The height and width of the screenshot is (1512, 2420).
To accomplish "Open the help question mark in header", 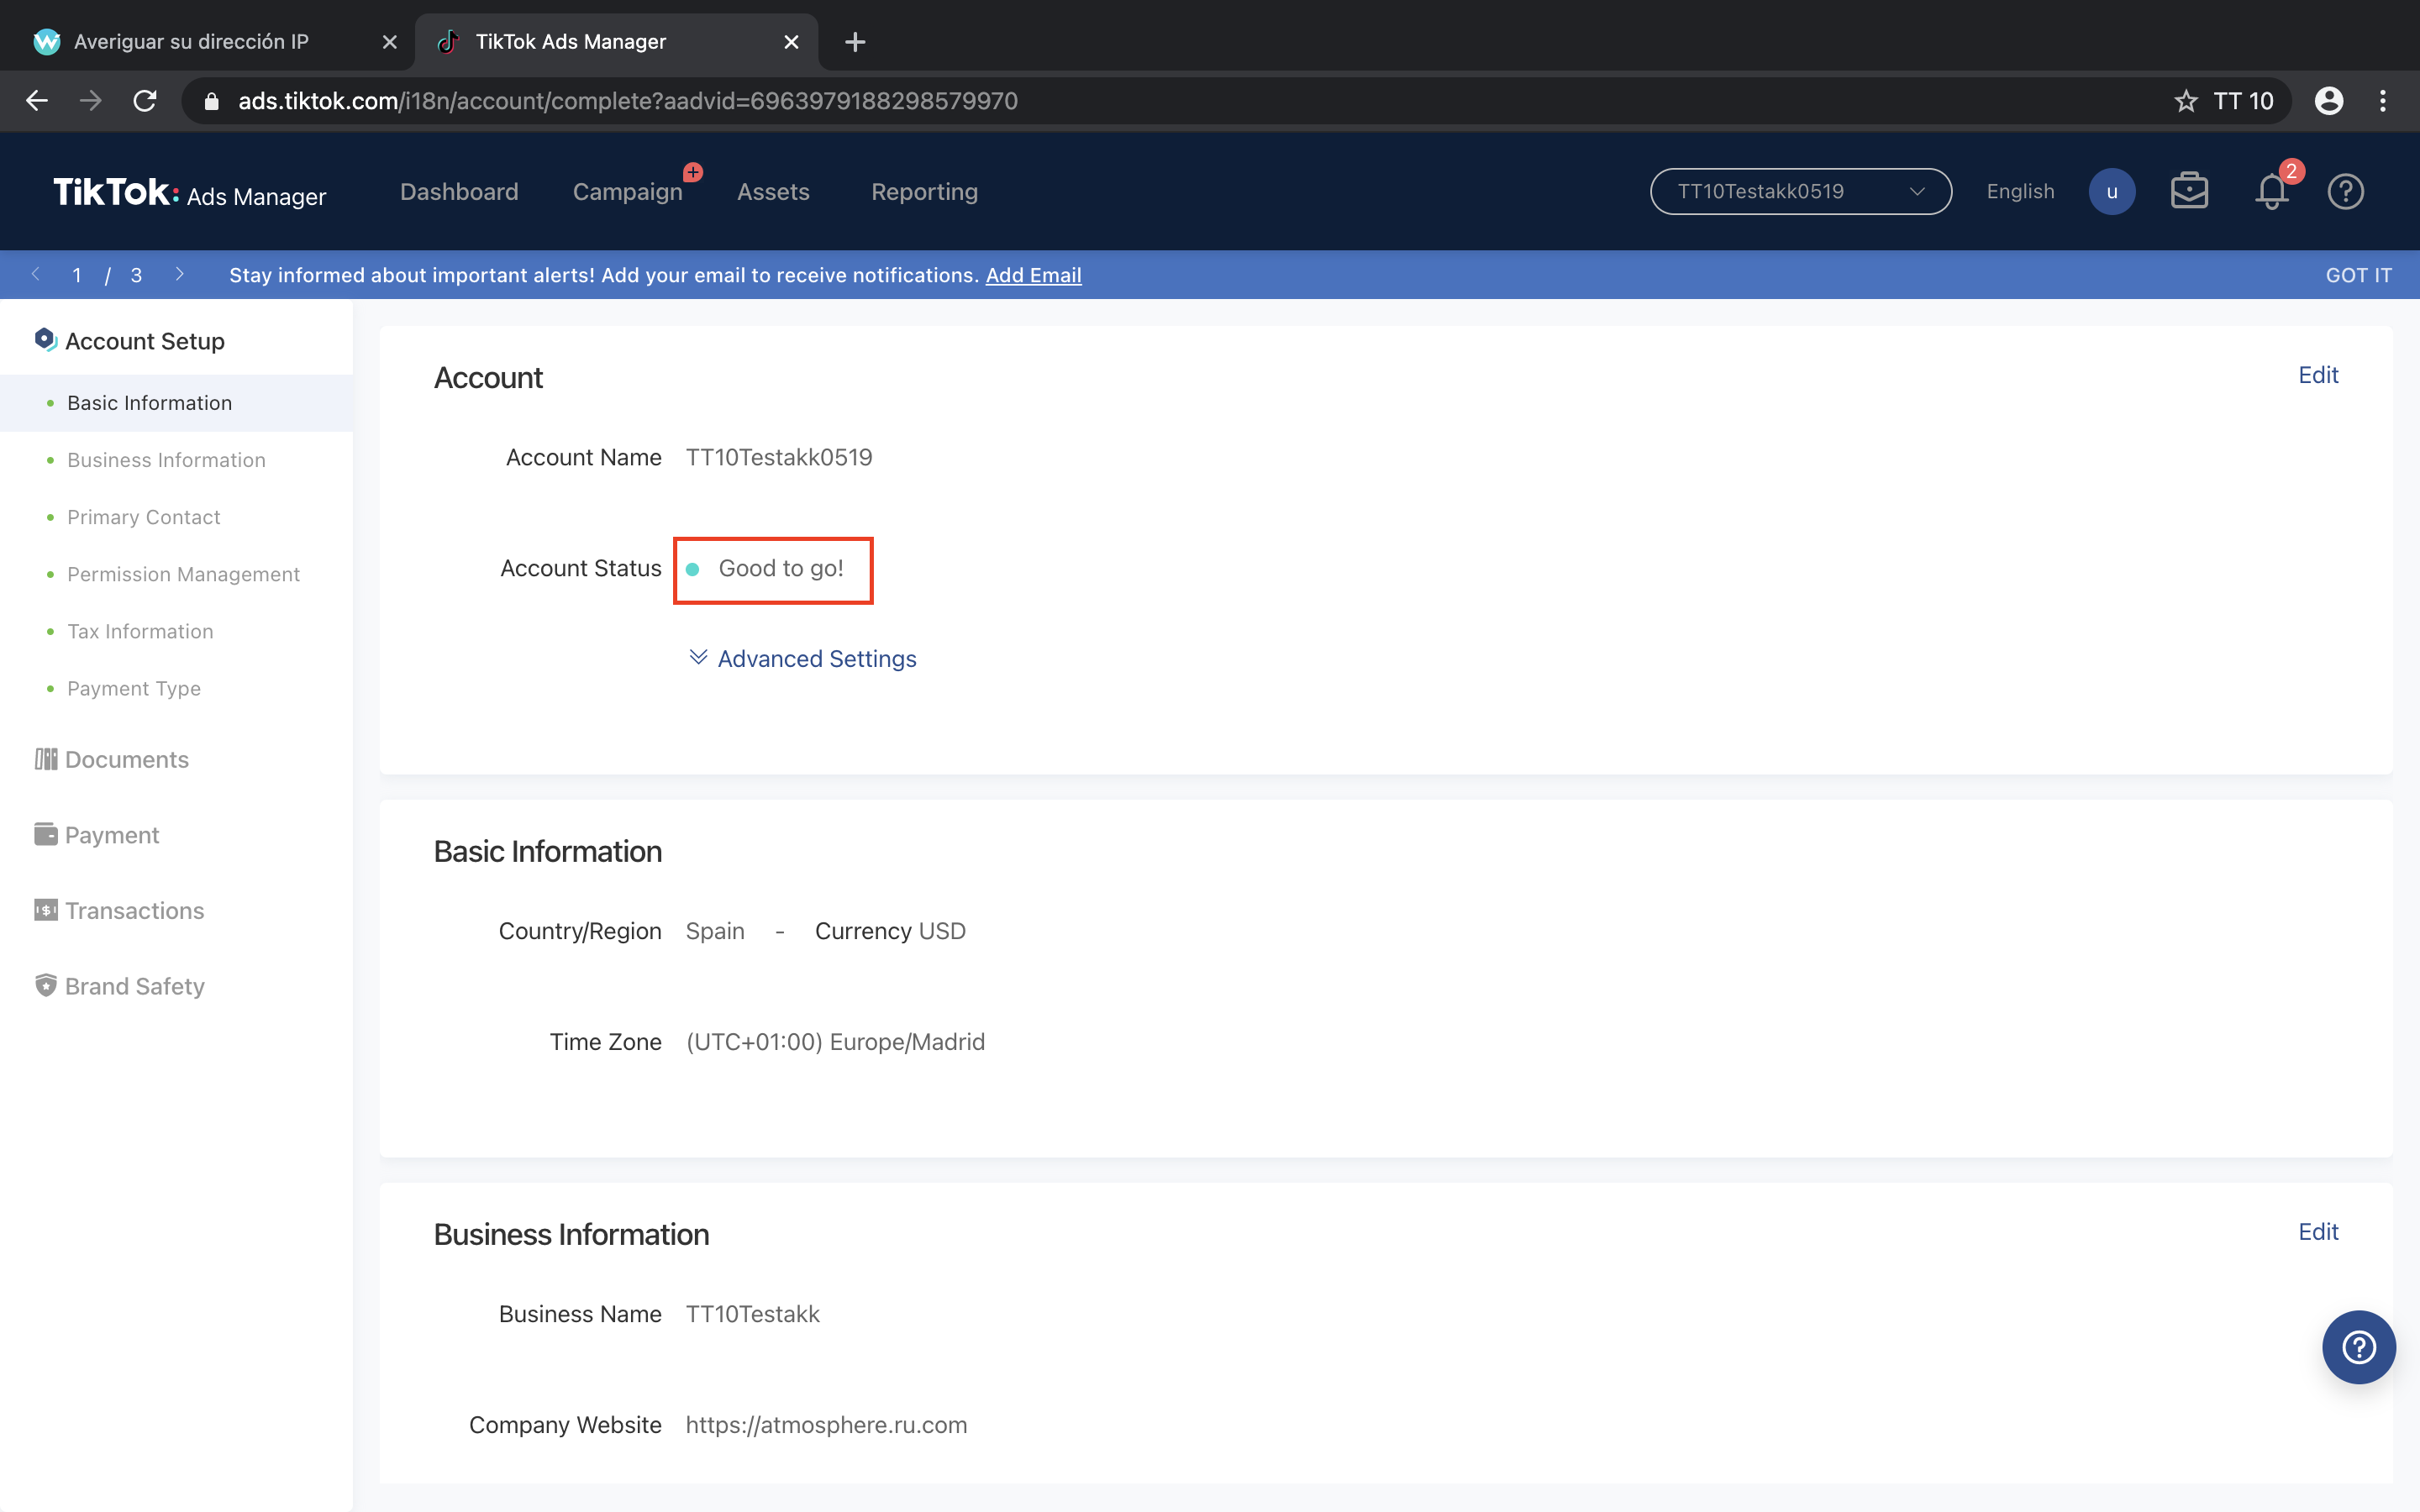I will pyautogui.click(x=2345, y=191).
